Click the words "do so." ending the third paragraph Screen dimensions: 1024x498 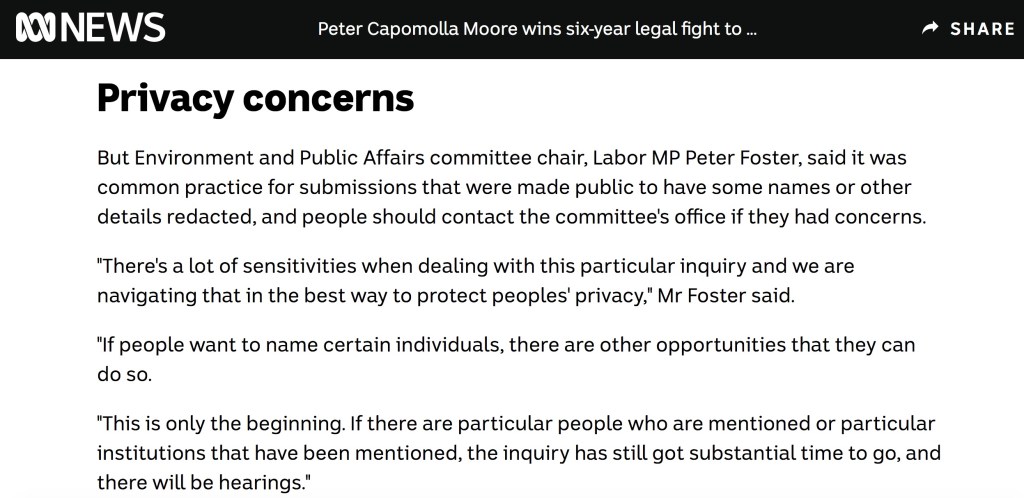coord(124,374)
